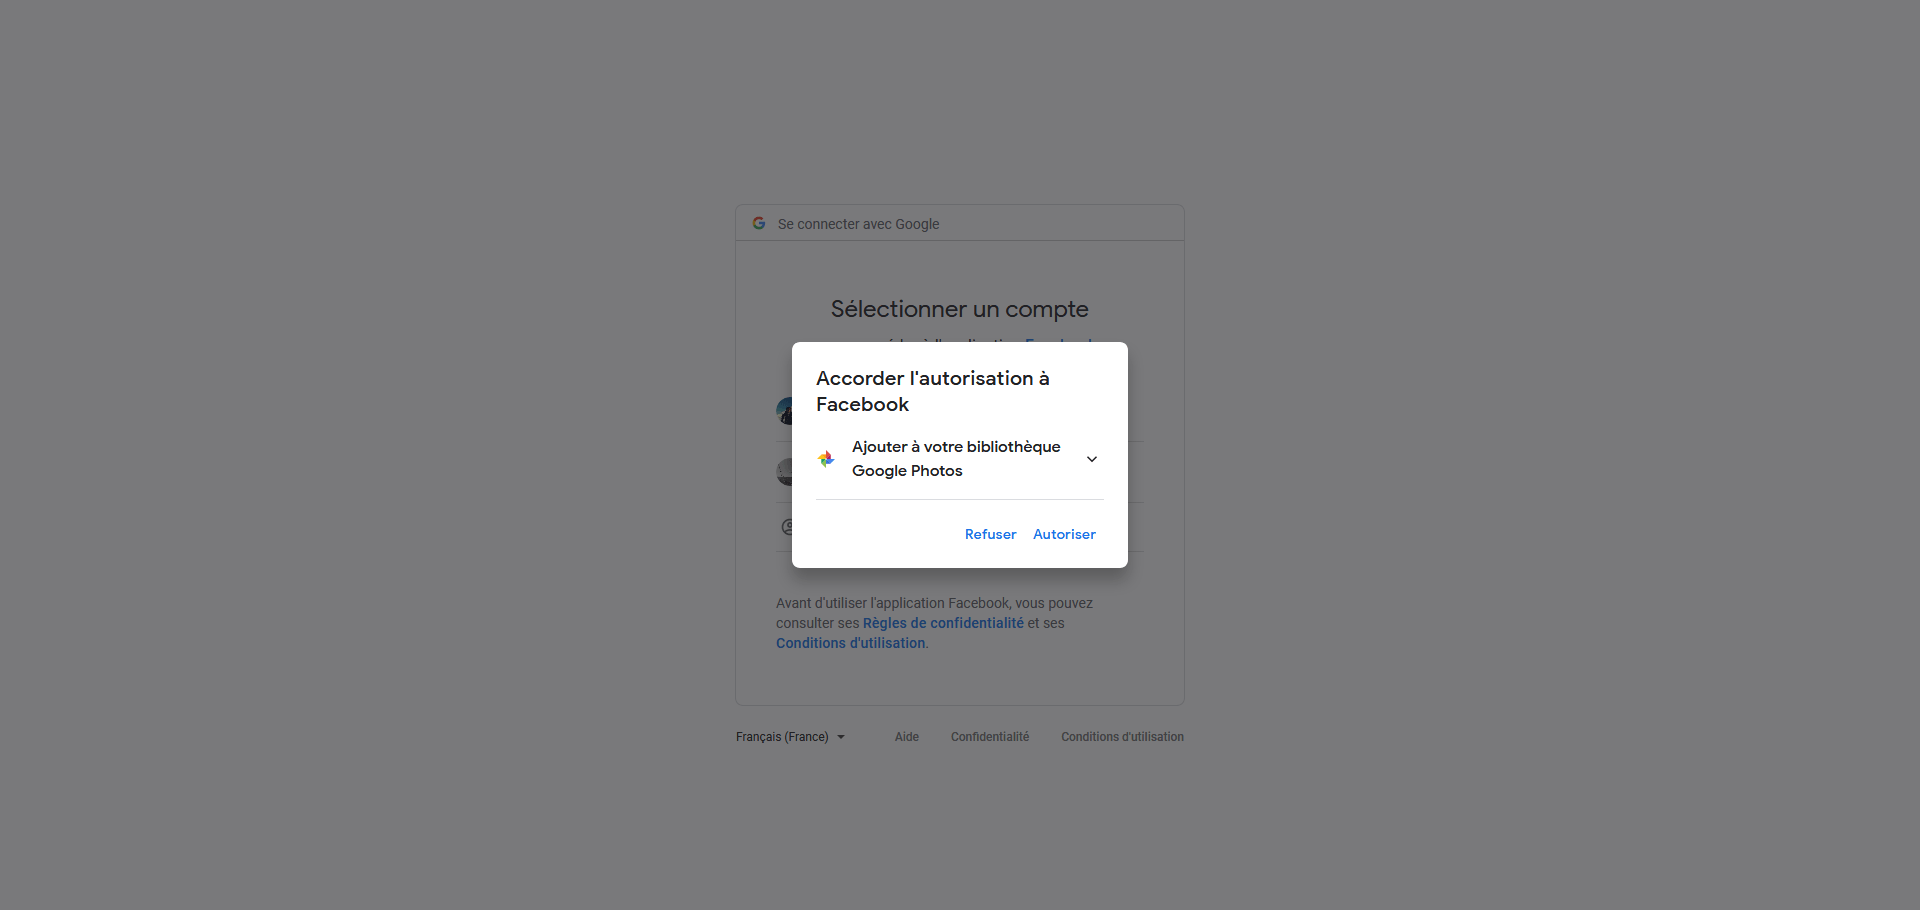This screenshot has height=910, width=1920.
Task: Click the Se connecter avec Google header text
Action: click(x=858, y=224)
